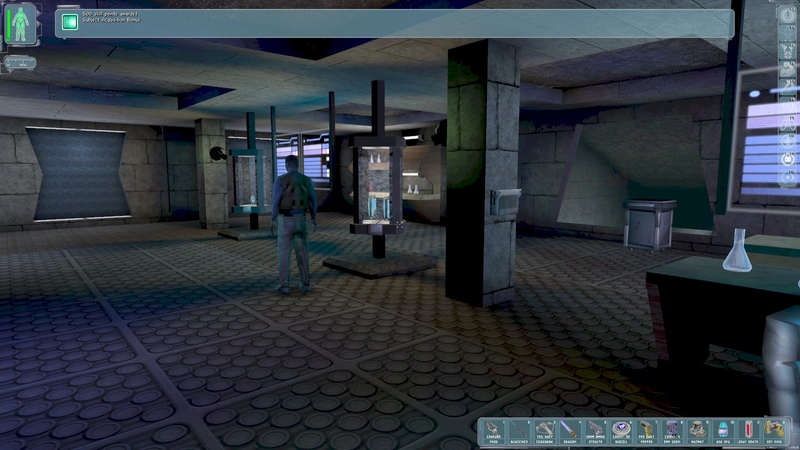Viewport: 800px width, 450px height.
Task: Equip the Crossbow from the belt
Action: pos(544,431)
